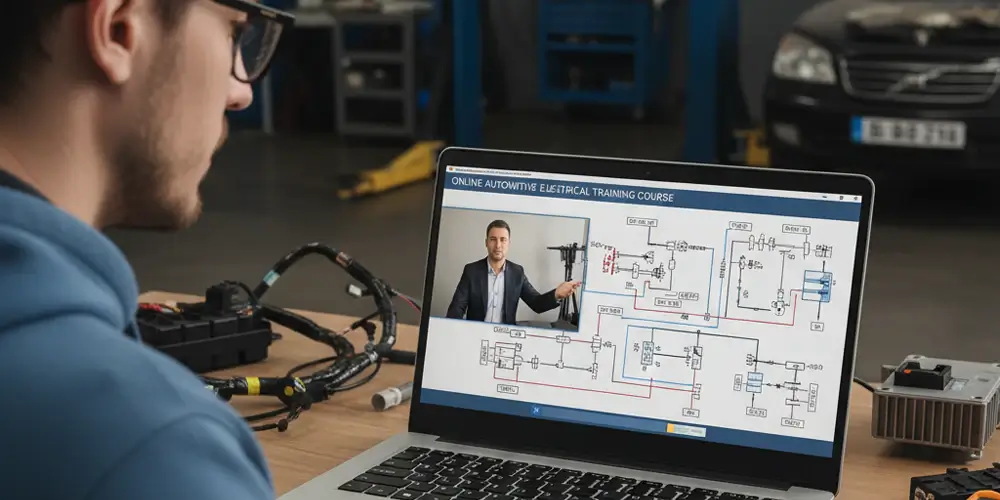1000x500 pixels.
Task: Click the small blue icon in bottom bar
Action: 536,411
